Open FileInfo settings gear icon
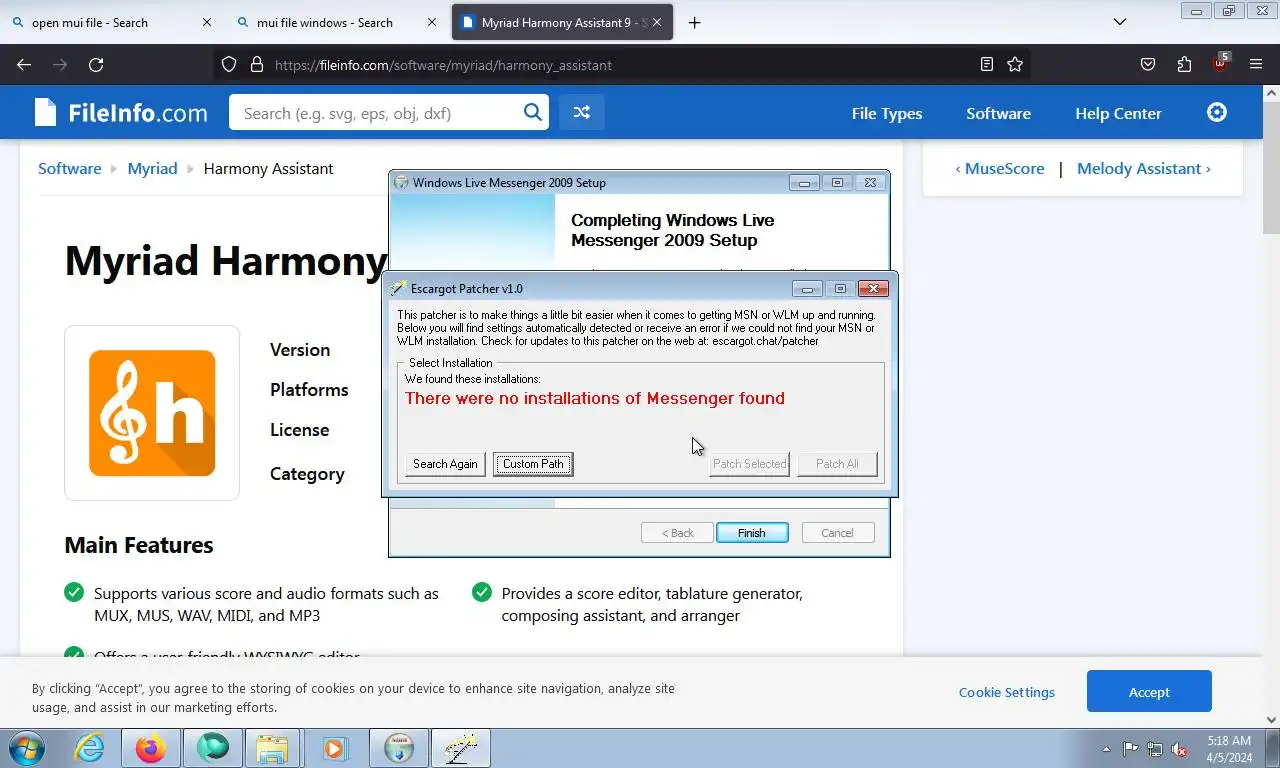Image resolution: width=1280 pixels, height=768 pixels. [1217, 112]
